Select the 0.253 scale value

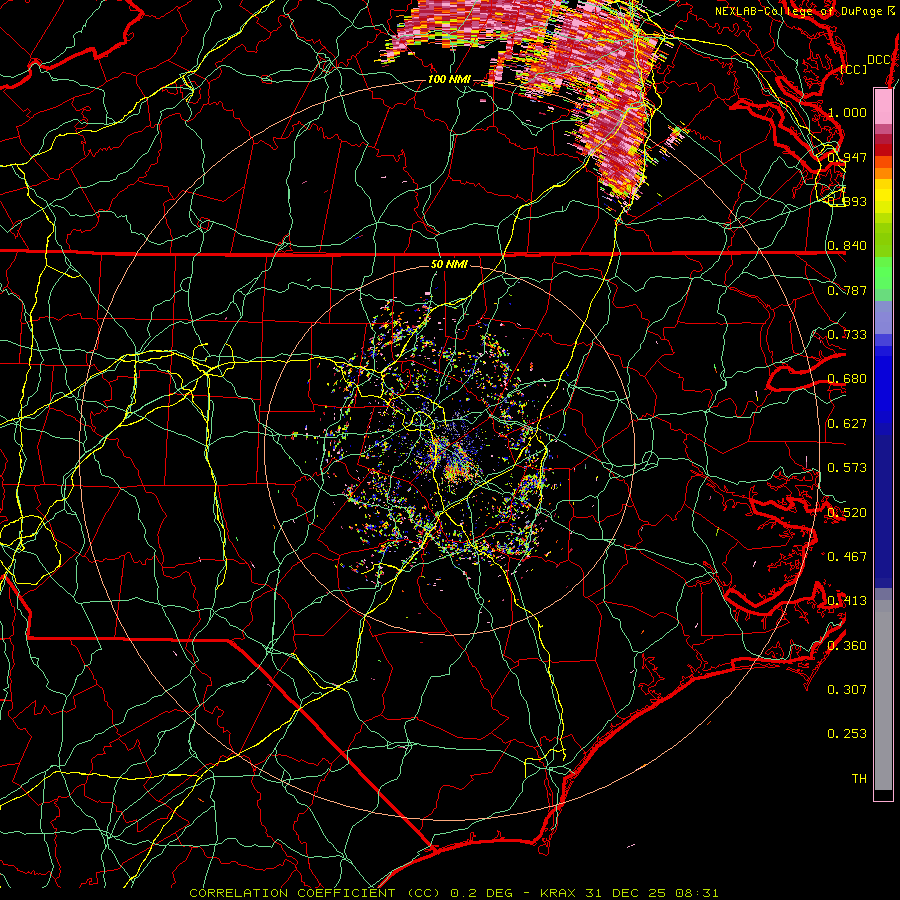pos(847,734)
